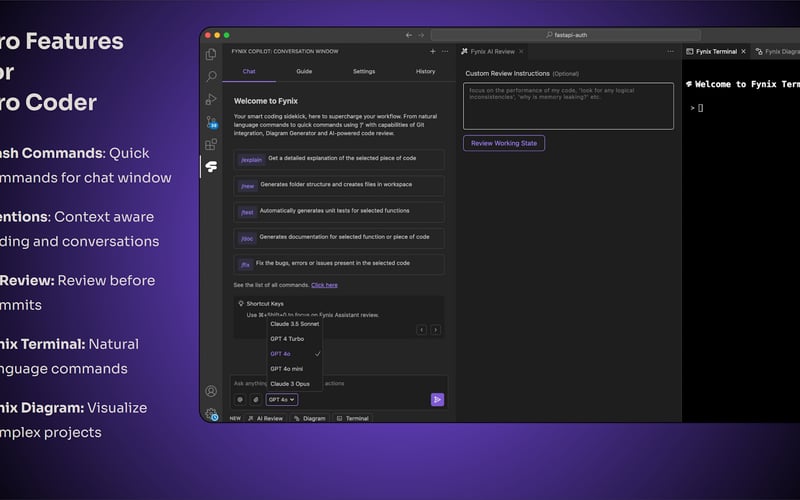Click the /fix command card
Viewport: 800px width, 500px height.
339,265
